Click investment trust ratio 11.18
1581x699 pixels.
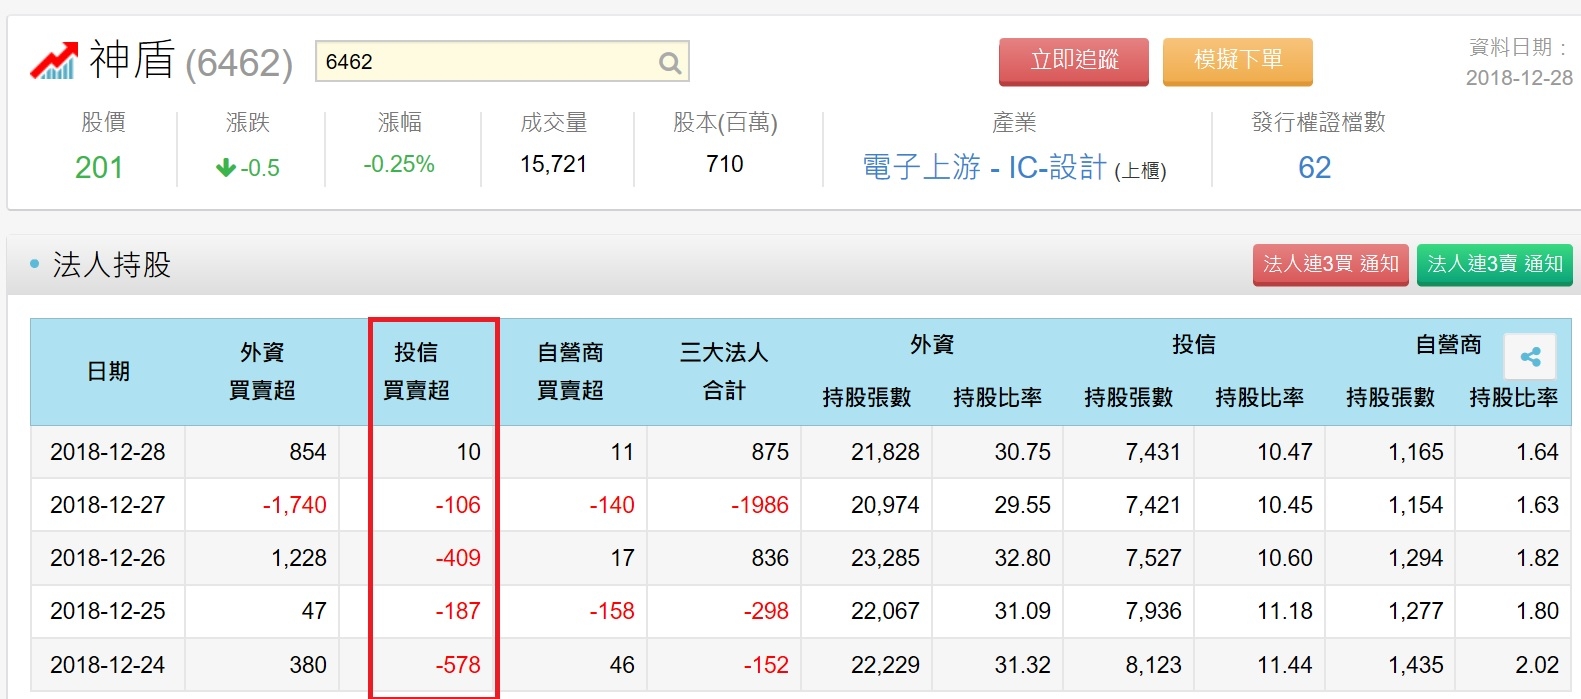tap(1285, 611)
